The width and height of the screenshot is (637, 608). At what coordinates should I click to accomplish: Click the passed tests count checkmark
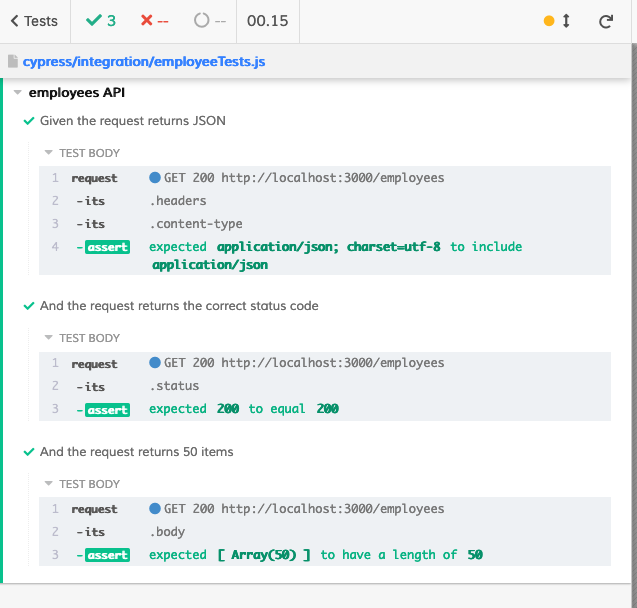tap(93, 20)
